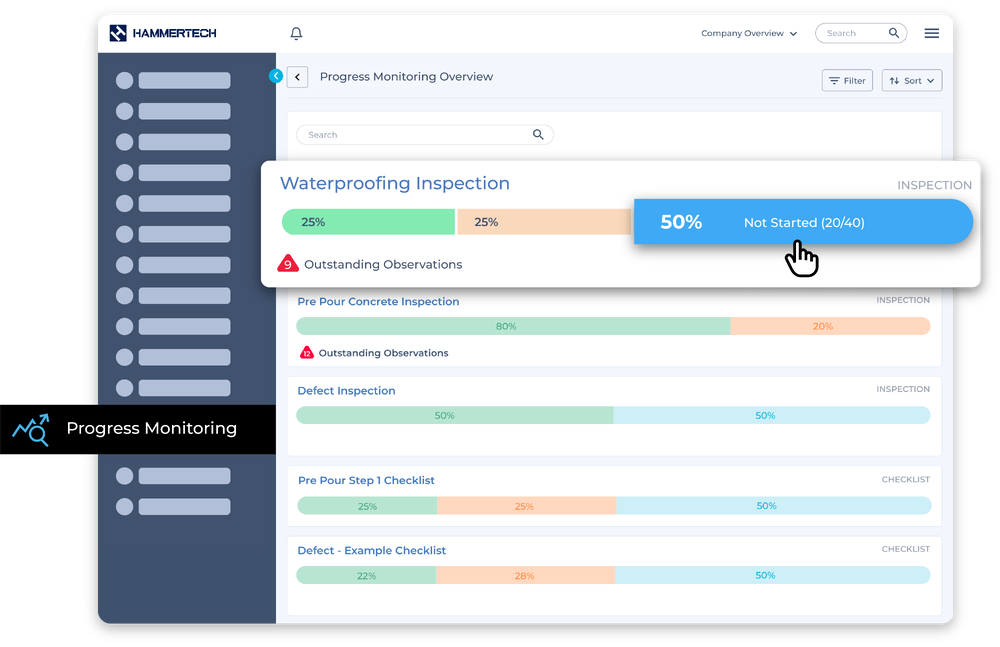Open Pre Pour Step 1 Checklist
The height and width of the screenshot is (647, 1000).
point(366,481)
